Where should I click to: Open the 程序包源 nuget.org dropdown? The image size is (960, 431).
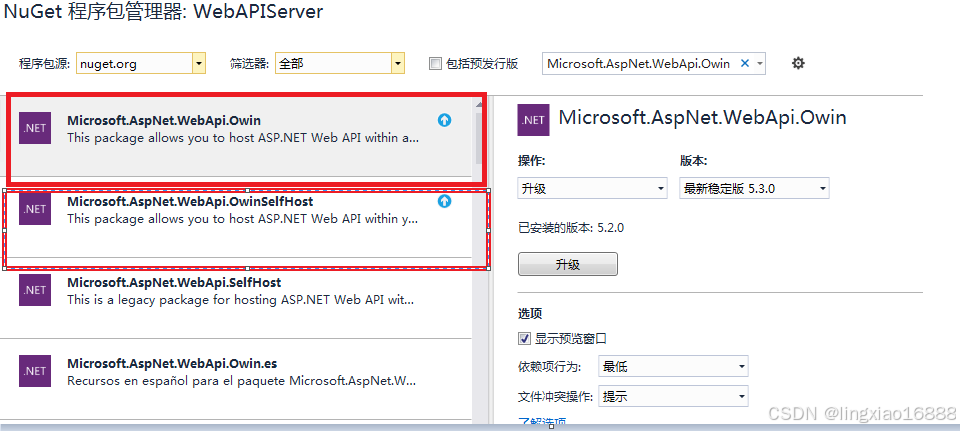(141, 63)
